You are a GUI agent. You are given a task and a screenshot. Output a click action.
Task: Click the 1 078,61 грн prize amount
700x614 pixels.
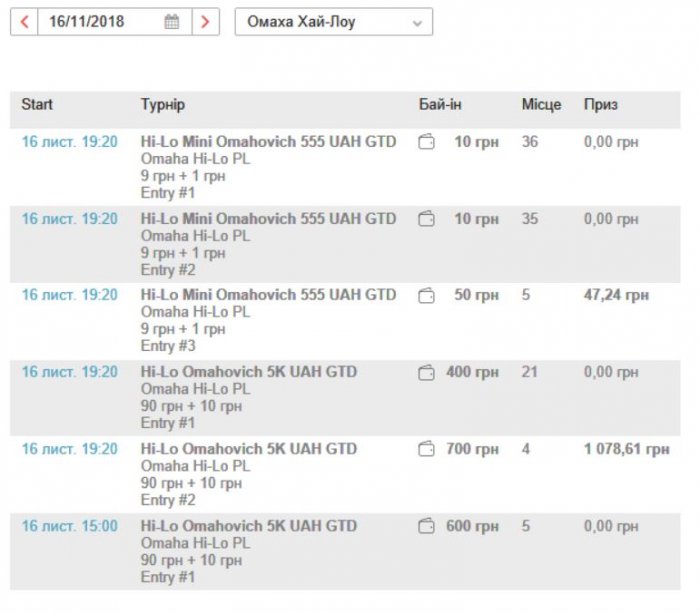626,449
